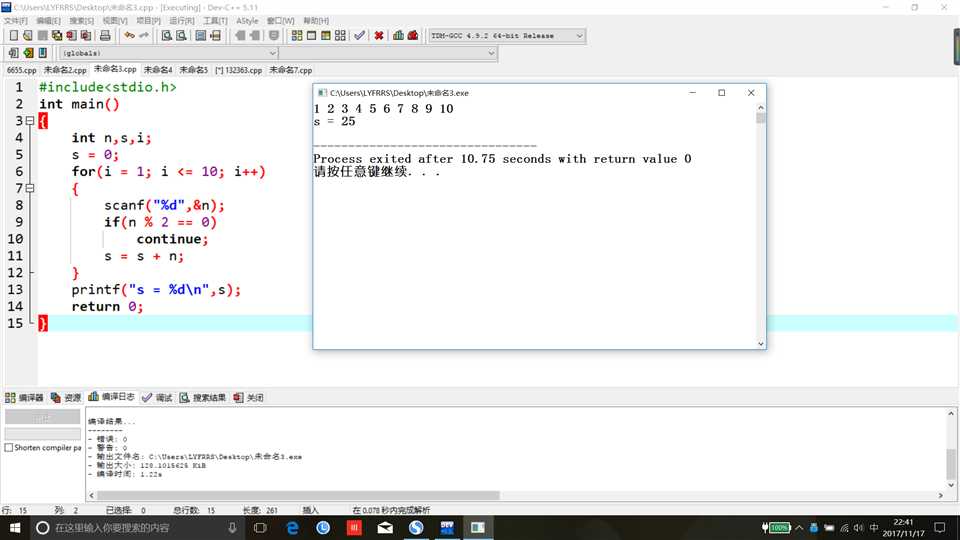Image resolution: width=960 pixels, height=540 pixels.
Task: Click the '总行数: 15' status bar entry
Action: (194, 510)
